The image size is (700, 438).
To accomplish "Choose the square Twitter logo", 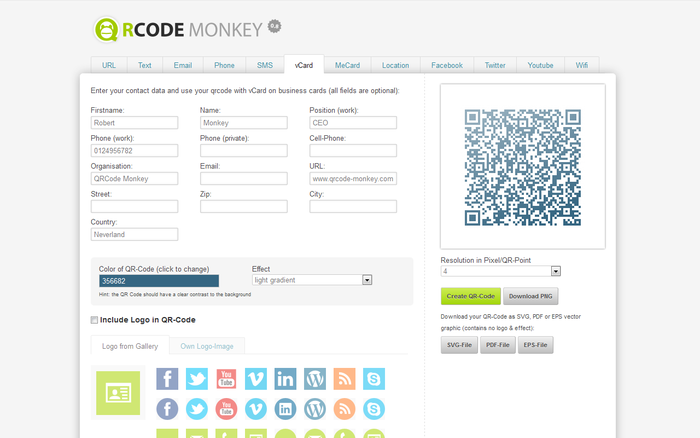I will tap(197, 379).
